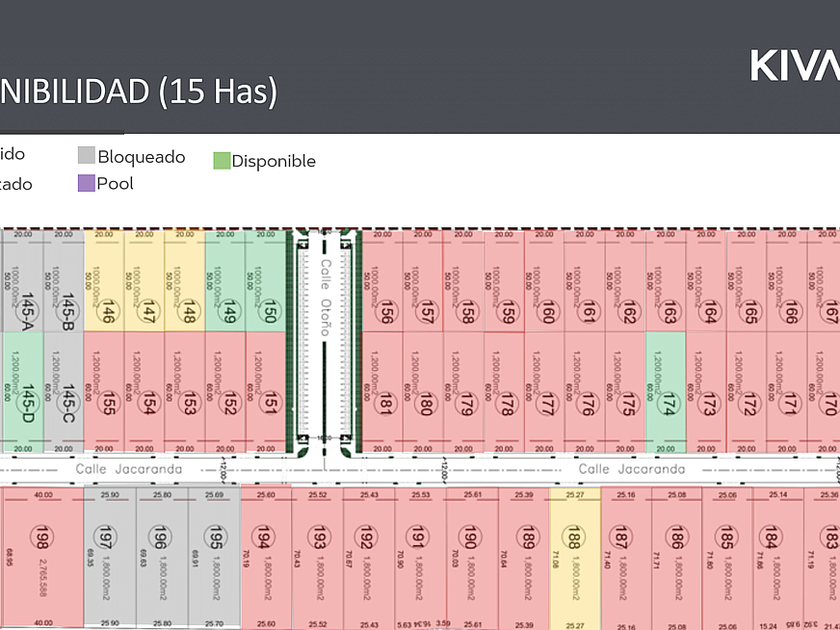
Task: Click the right Calle Jacaranda label
Action: click(632, 469)
